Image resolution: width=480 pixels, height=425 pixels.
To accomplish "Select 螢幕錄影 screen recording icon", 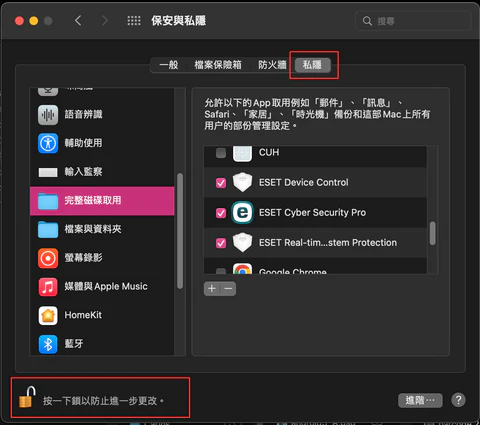I will tap(48, 258).
